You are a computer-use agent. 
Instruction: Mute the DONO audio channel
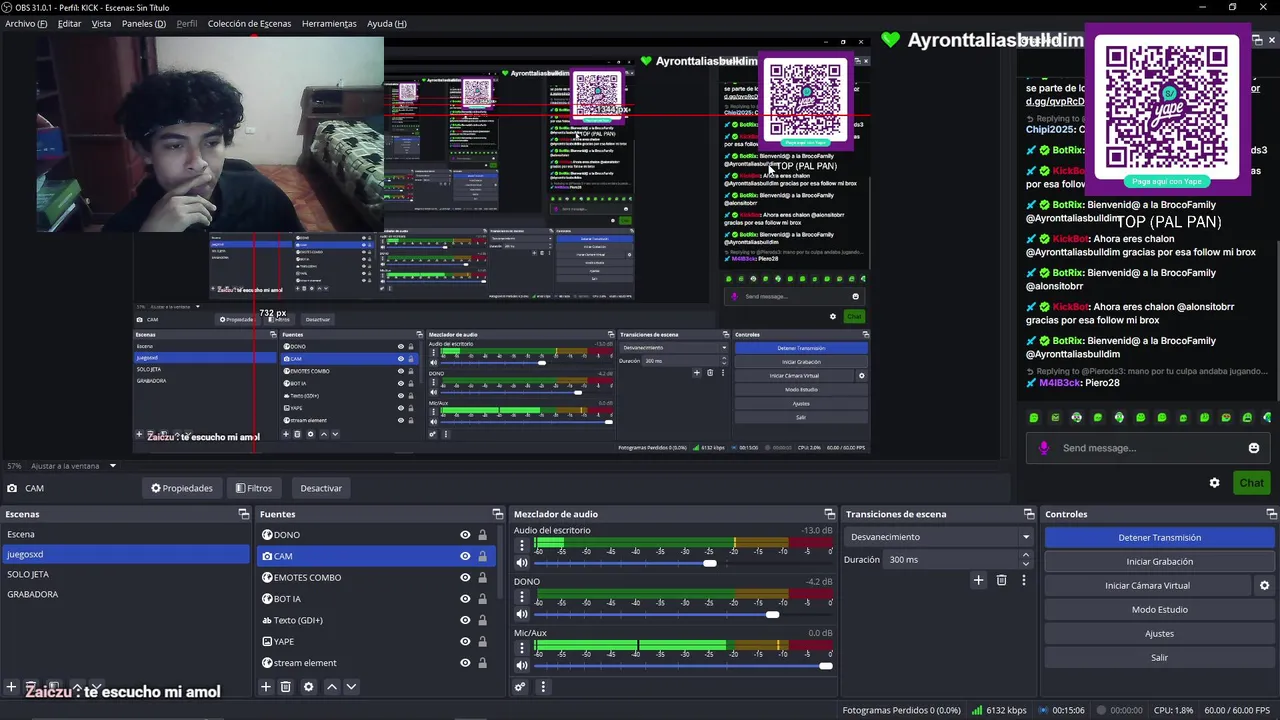click(521, 615)
